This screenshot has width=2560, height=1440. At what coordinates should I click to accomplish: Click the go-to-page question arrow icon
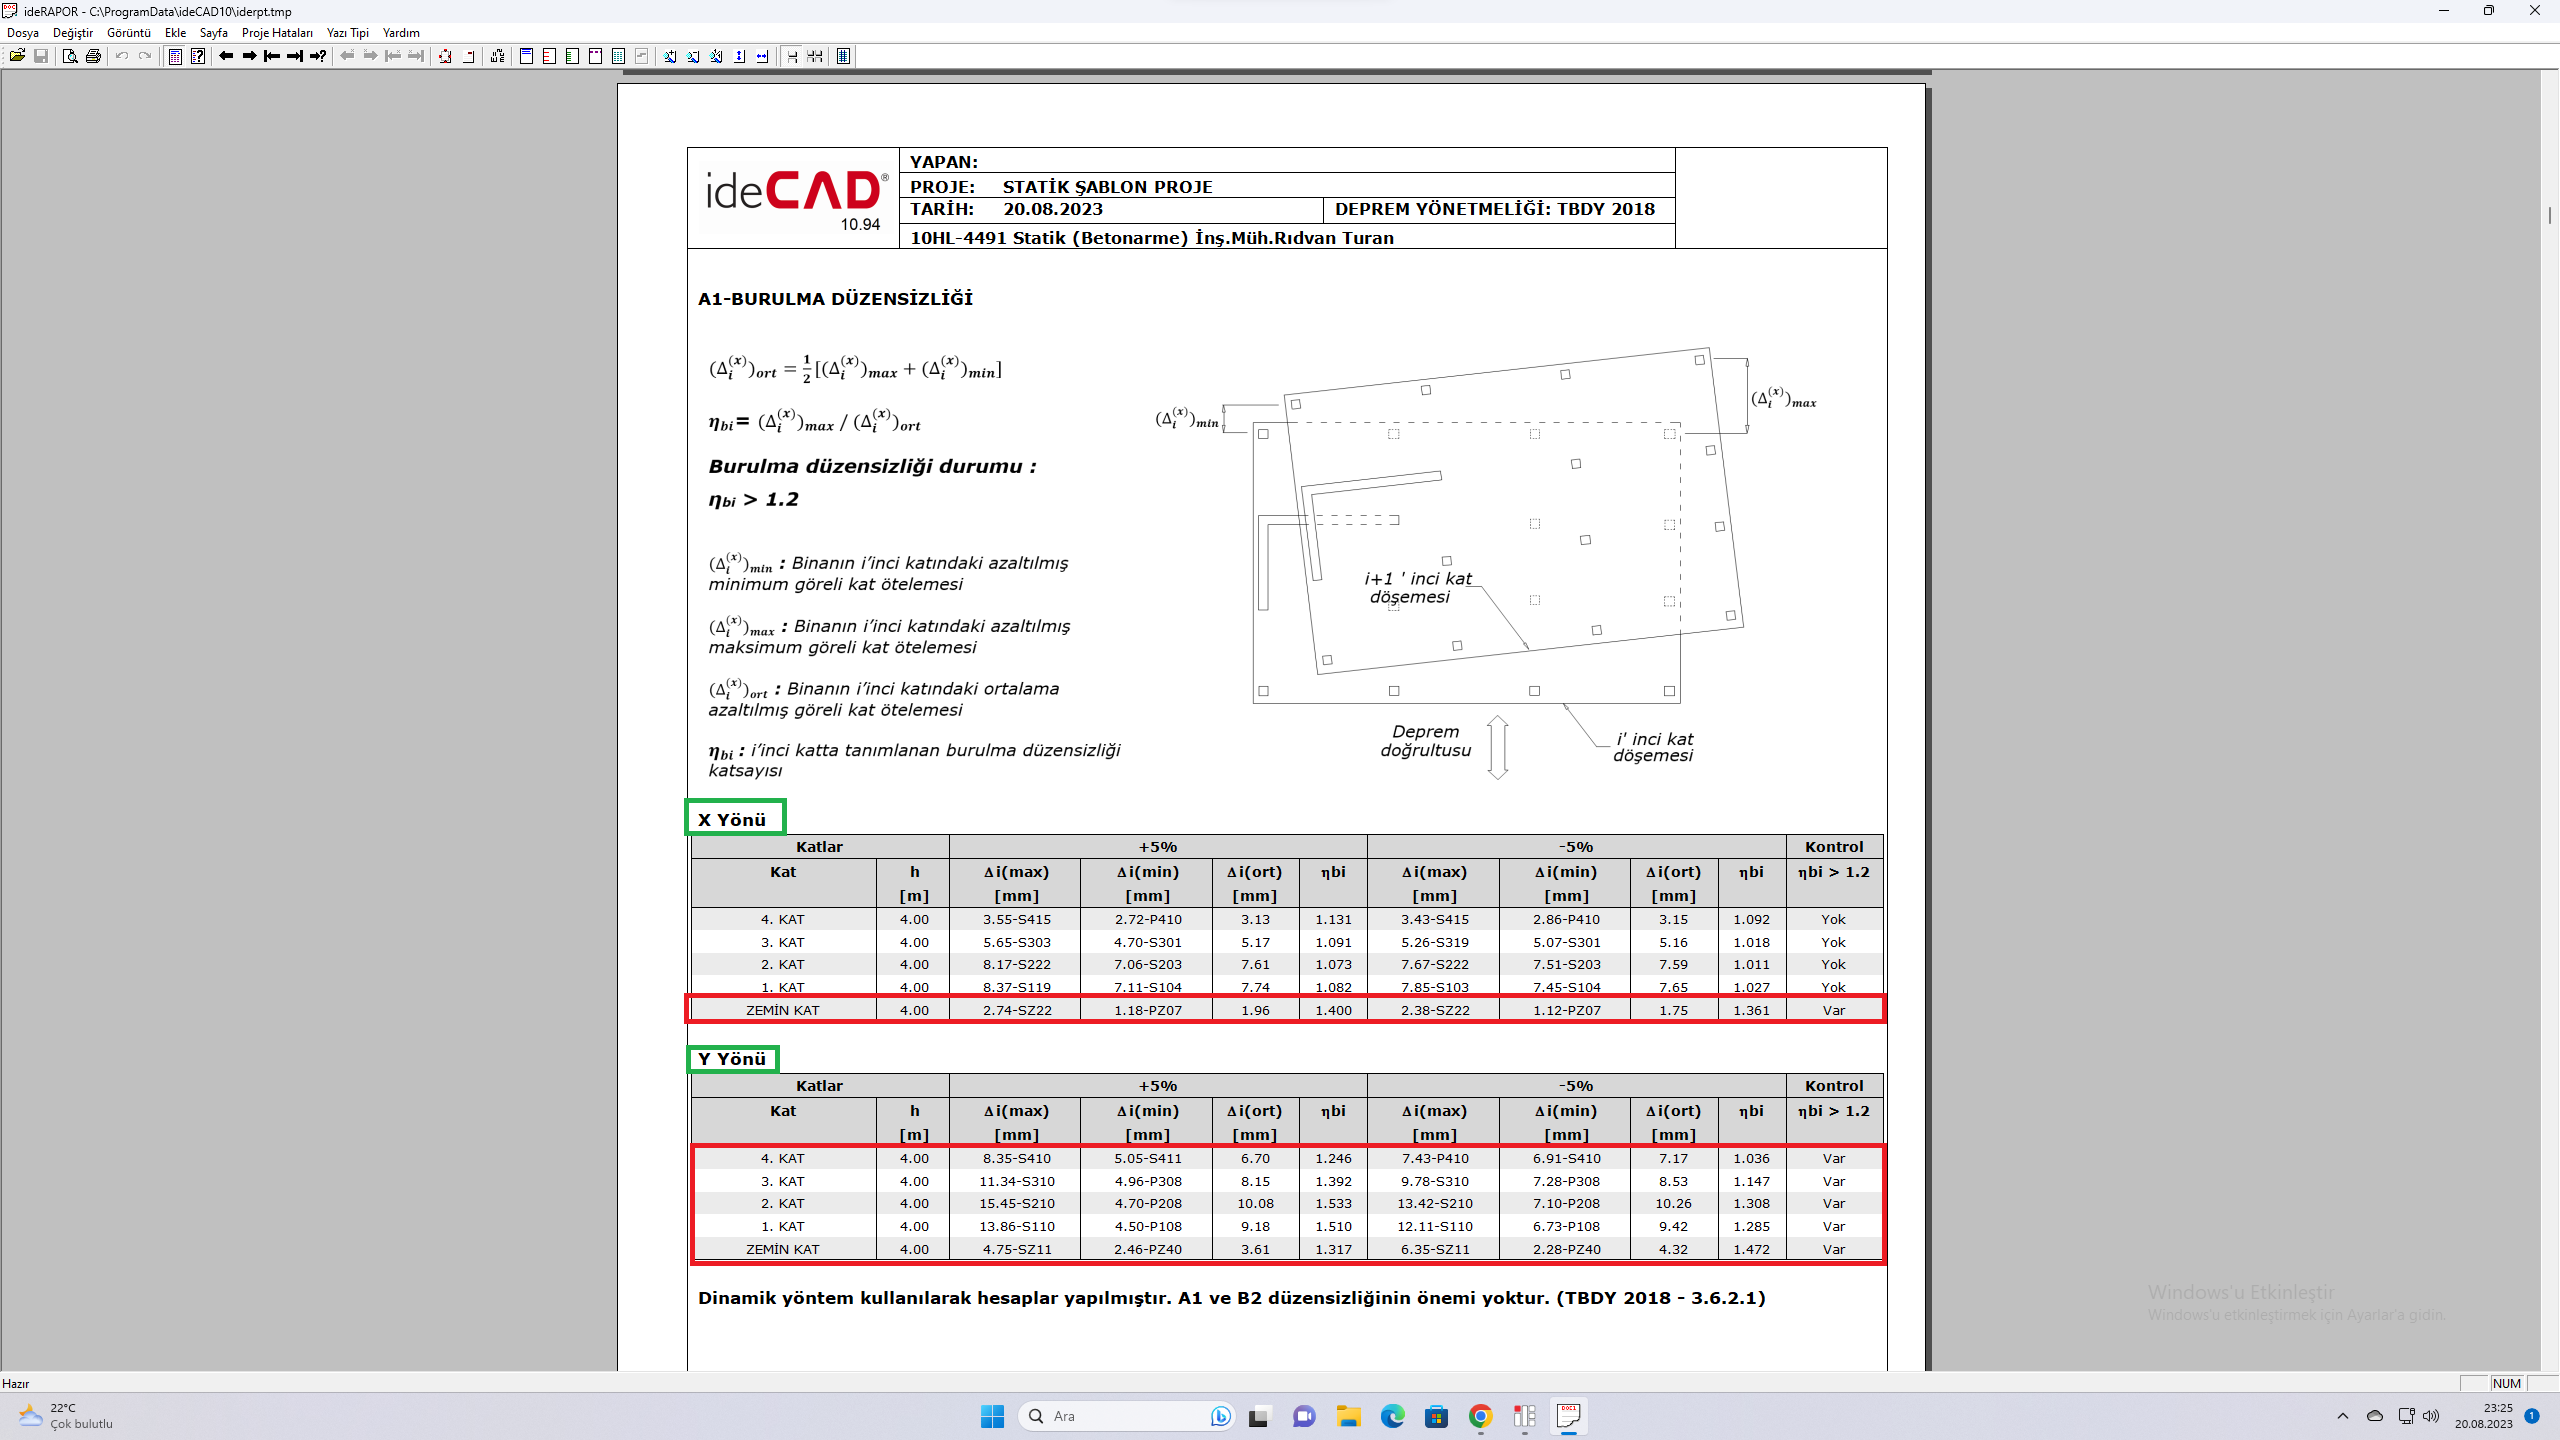318,56
